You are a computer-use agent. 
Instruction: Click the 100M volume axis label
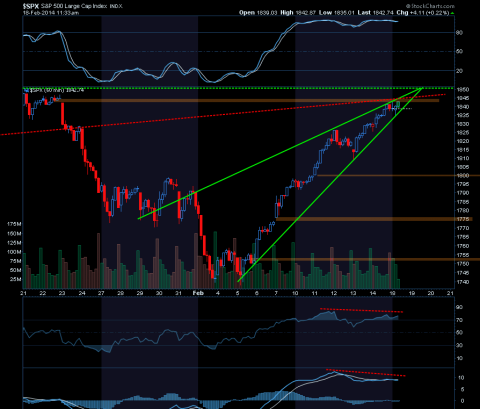point(14,252)
